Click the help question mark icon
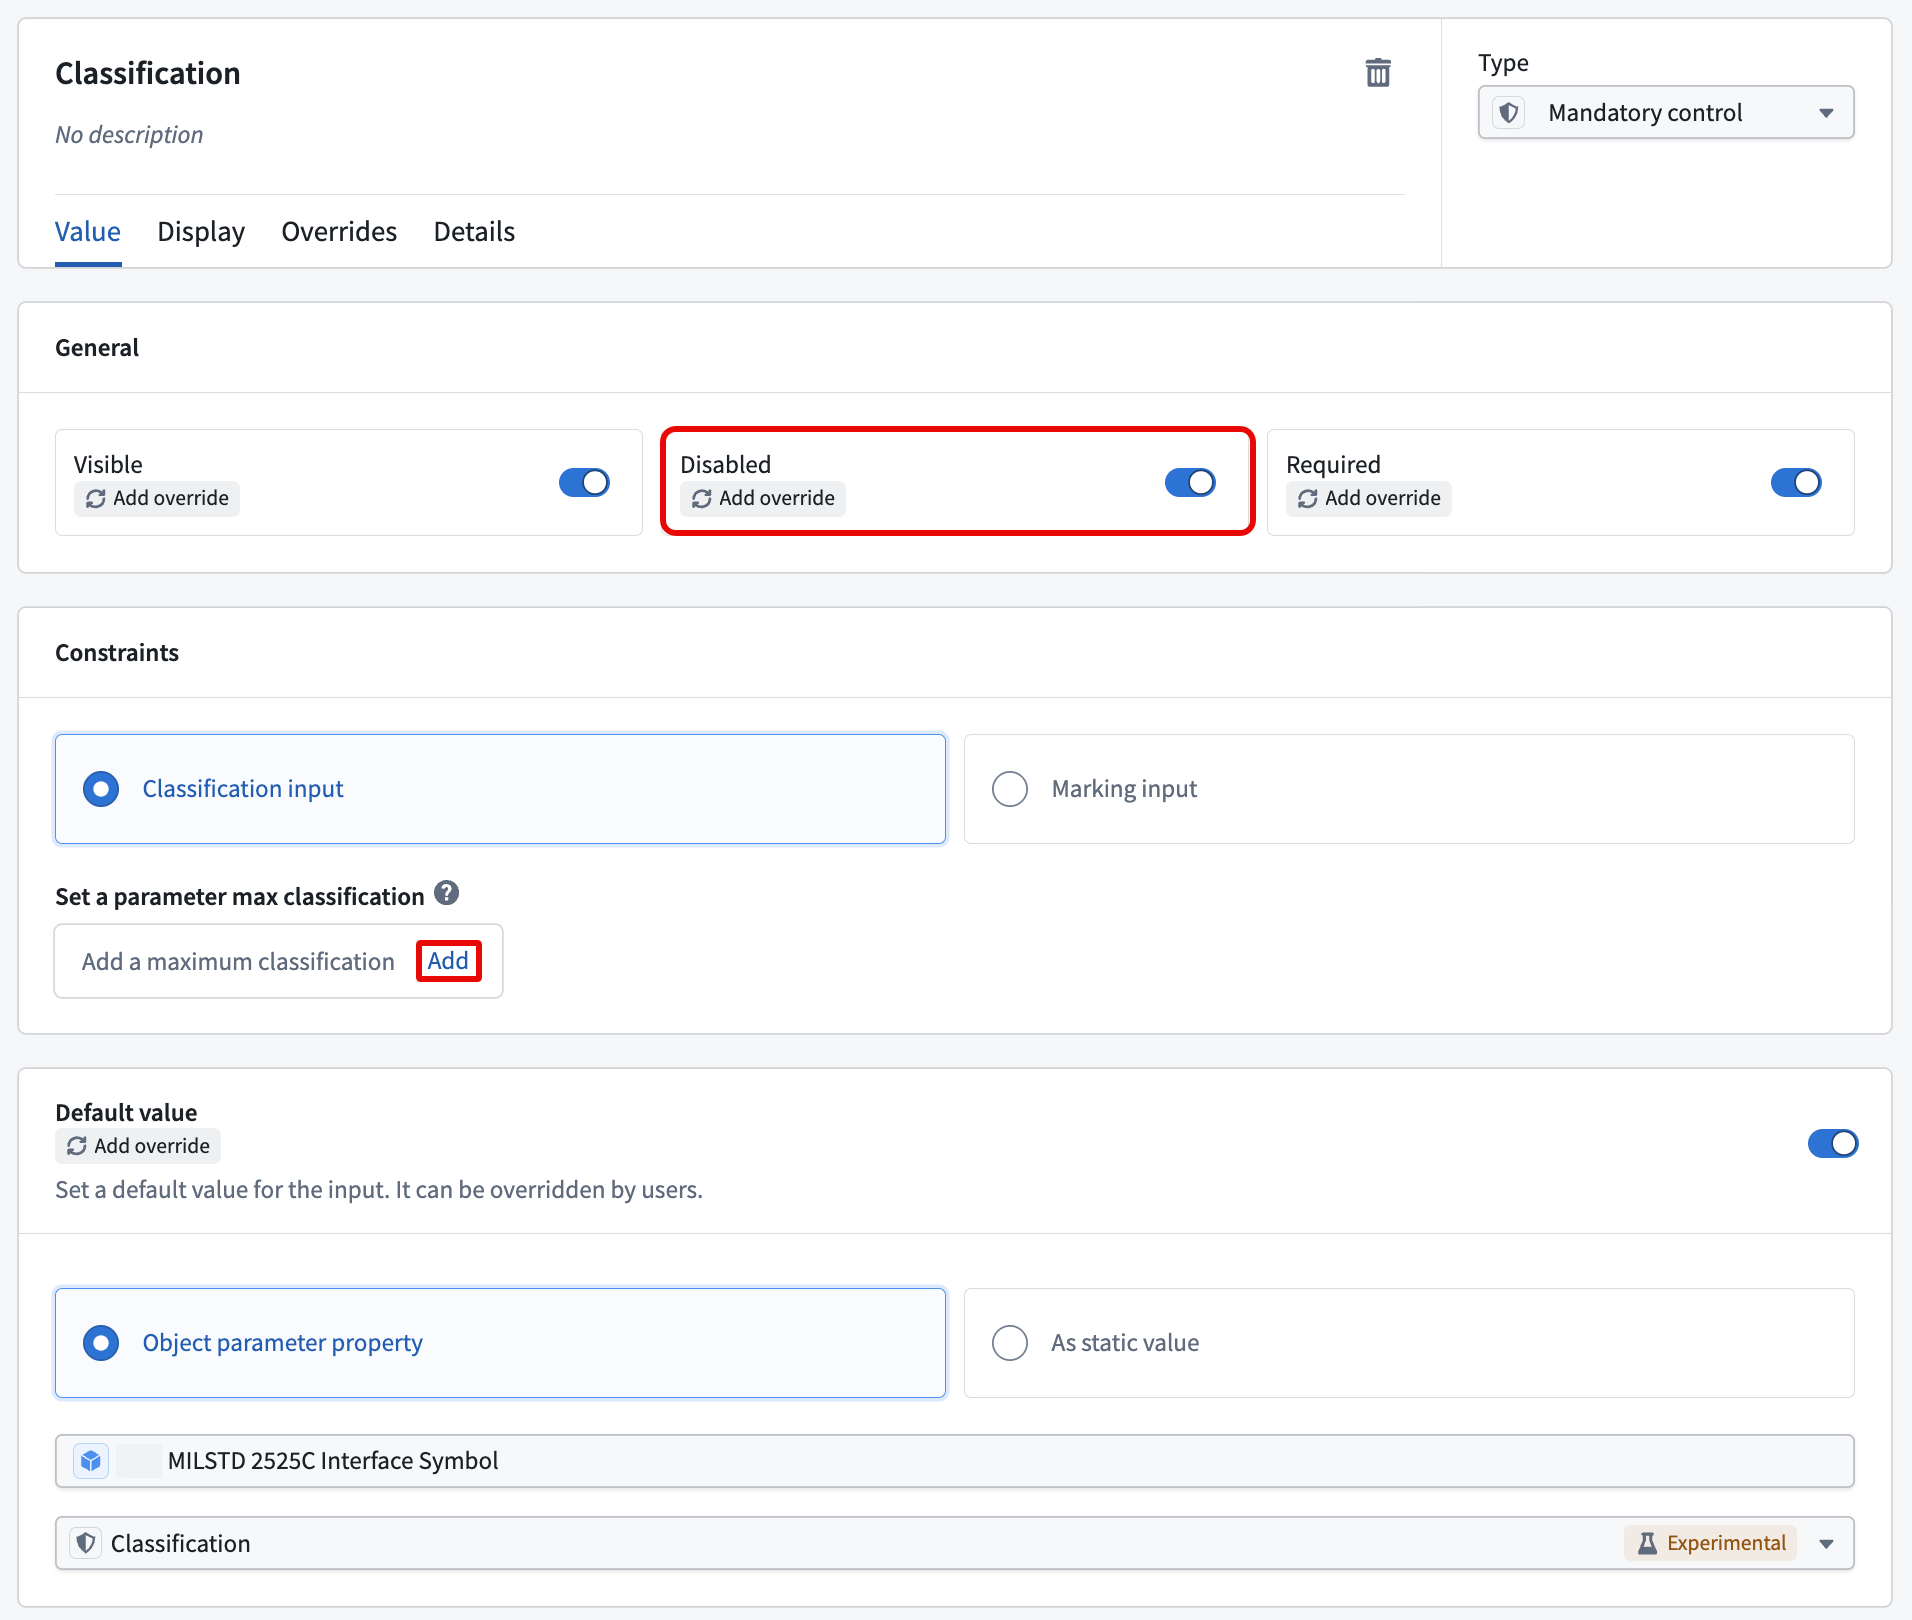Image resolution: width=1912 pixels, height=1620 pixels. pyautogui.click(x=447, y=893)
